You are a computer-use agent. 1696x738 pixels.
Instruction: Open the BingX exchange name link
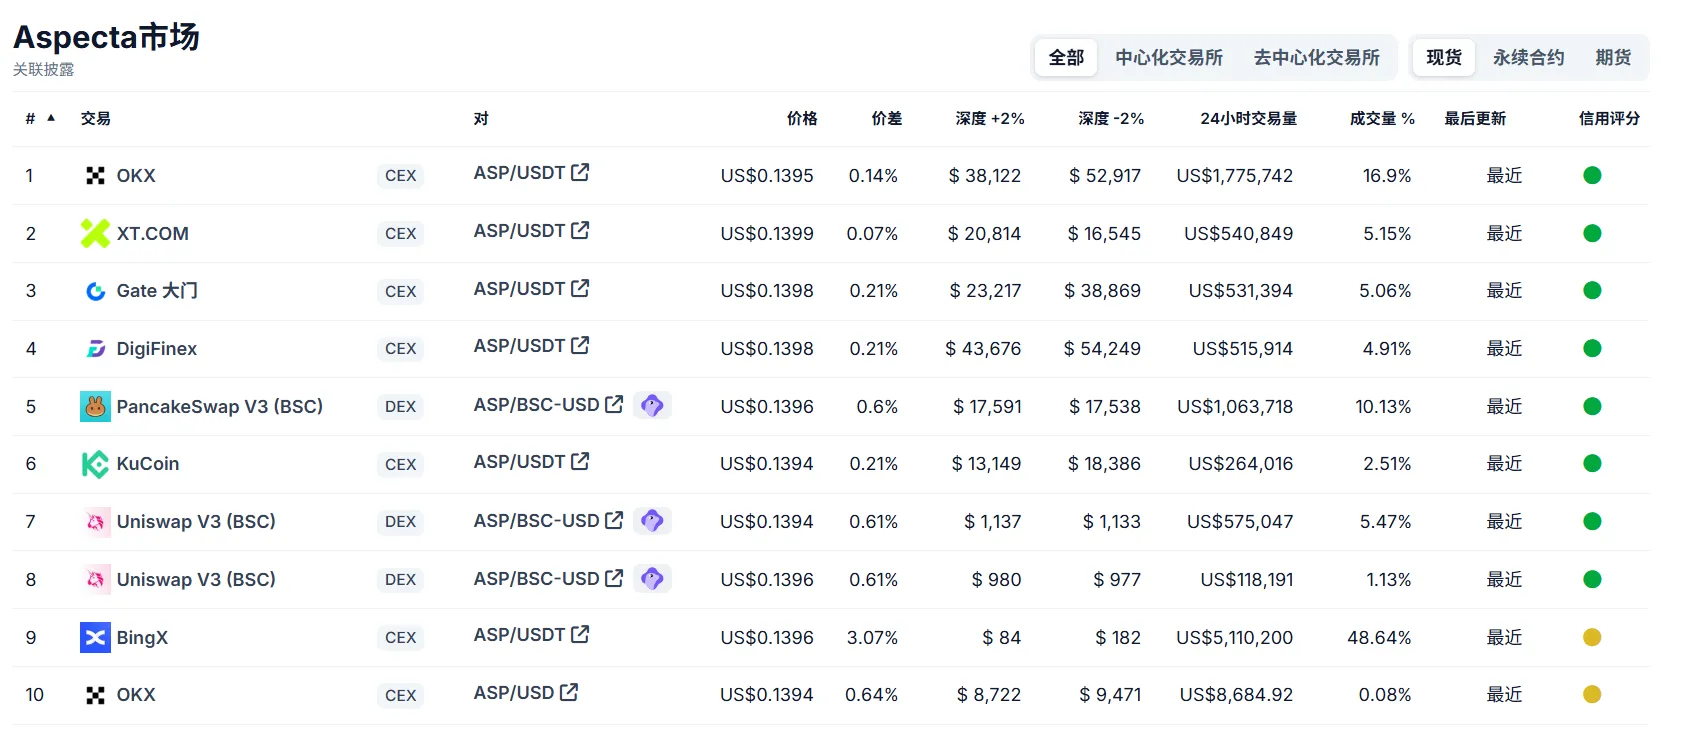click(x=142, y=638)
